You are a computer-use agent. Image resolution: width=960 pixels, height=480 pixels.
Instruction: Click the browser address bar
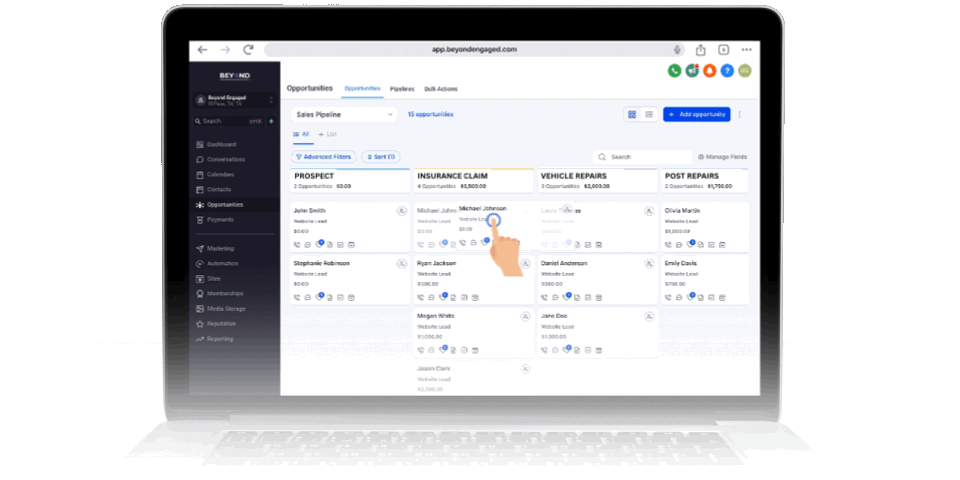coord(474,50)
